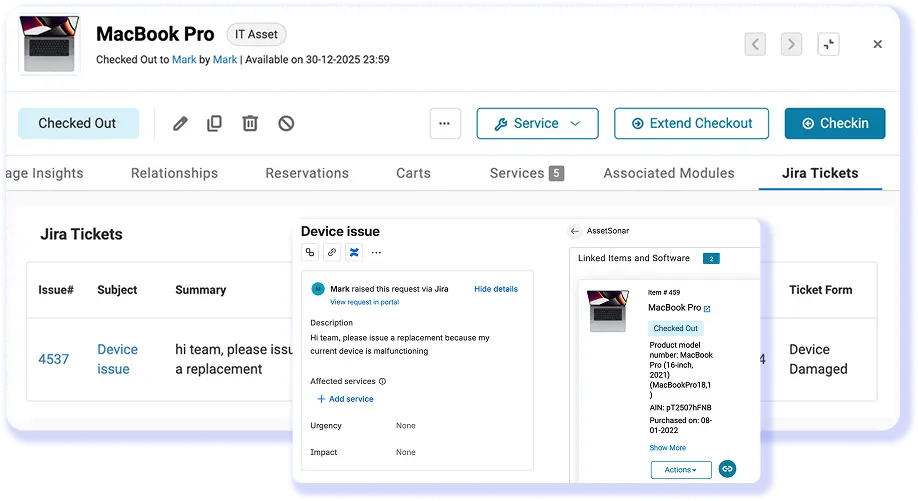Open the Service dropdown
The image size is (918, 501).
(537, 123)
